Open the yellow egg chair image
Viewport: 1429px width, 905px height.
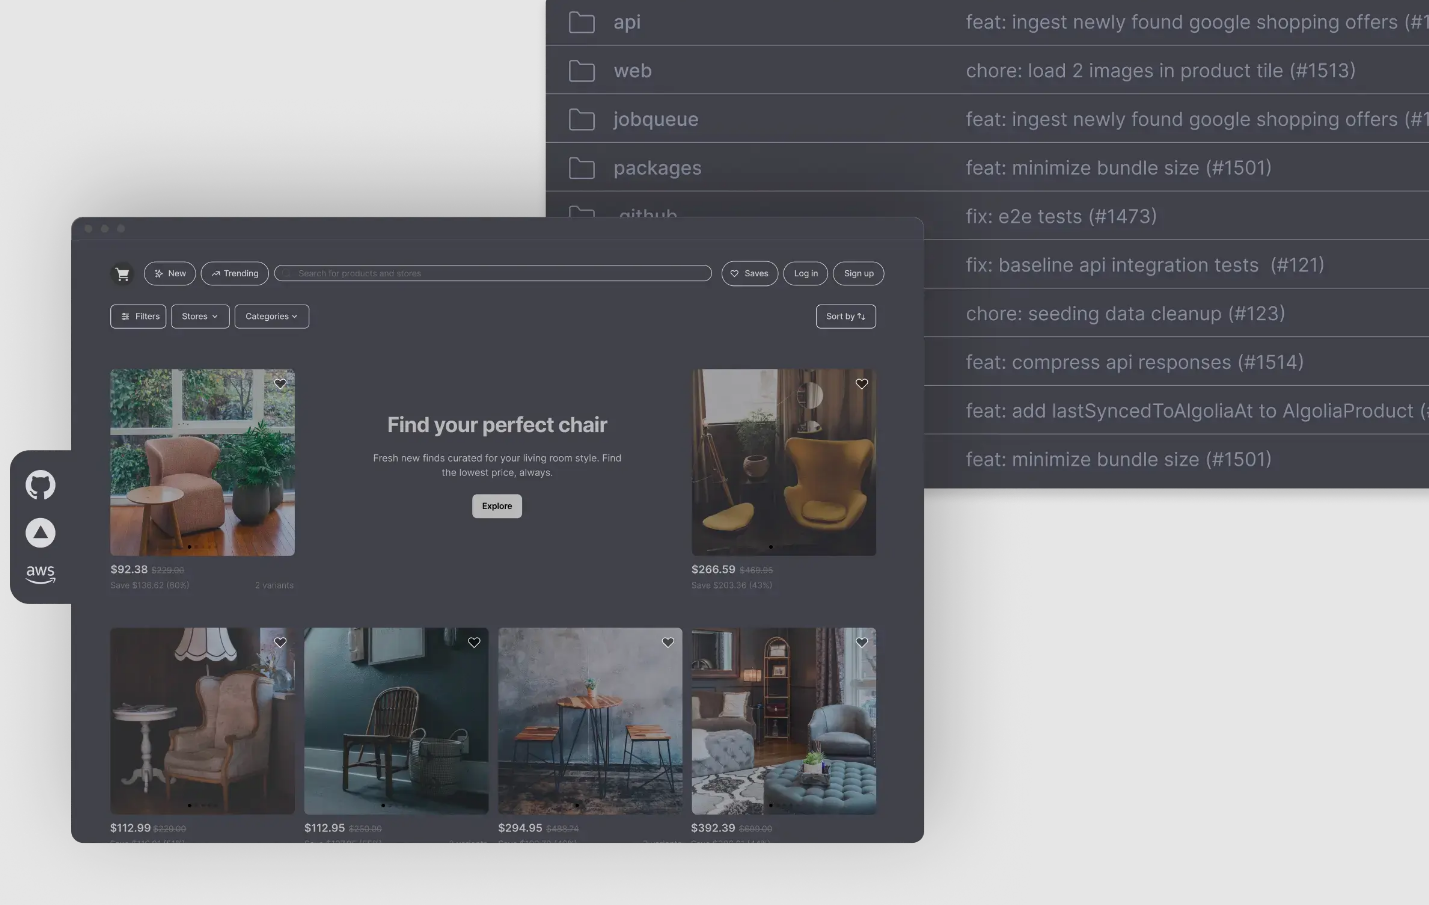(784, 462)
